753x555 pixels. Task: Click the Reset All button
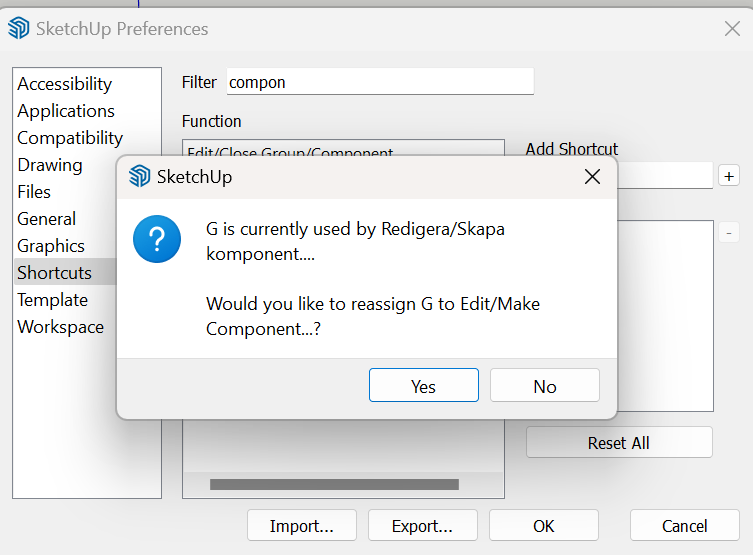click(619, 442)
